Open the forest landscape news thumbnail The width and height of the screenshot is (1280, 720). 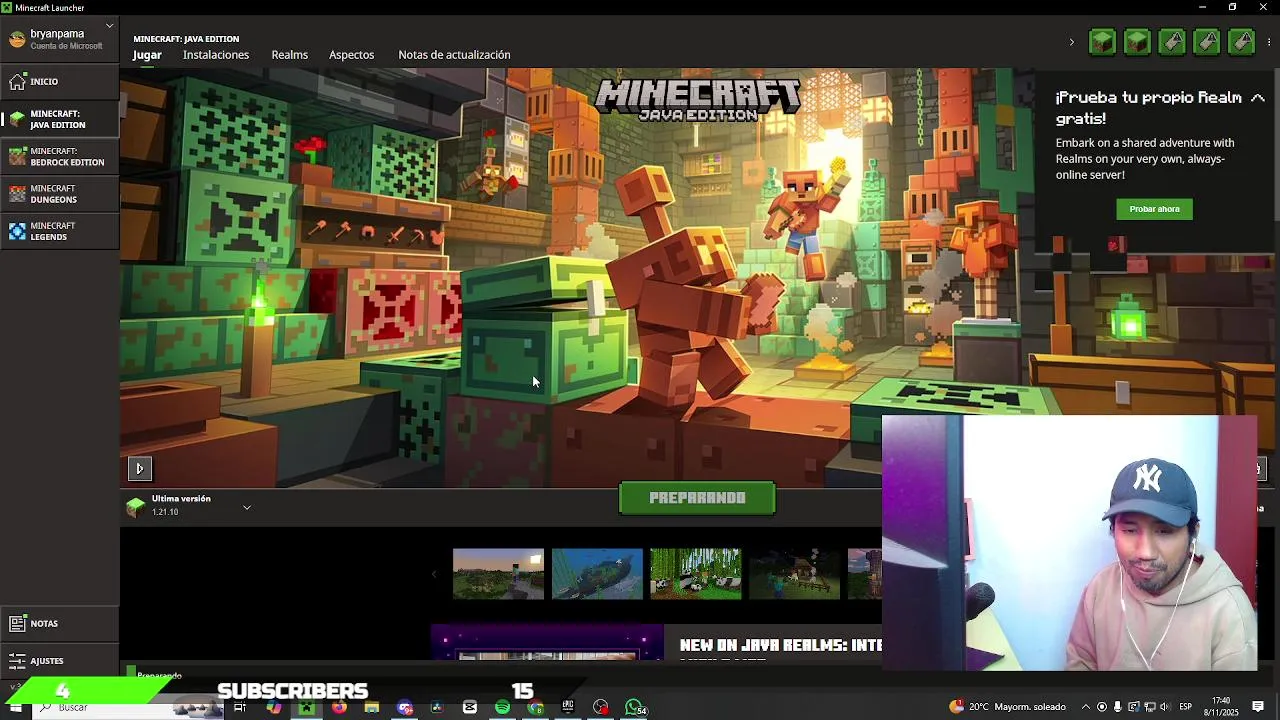click(498, 574)
